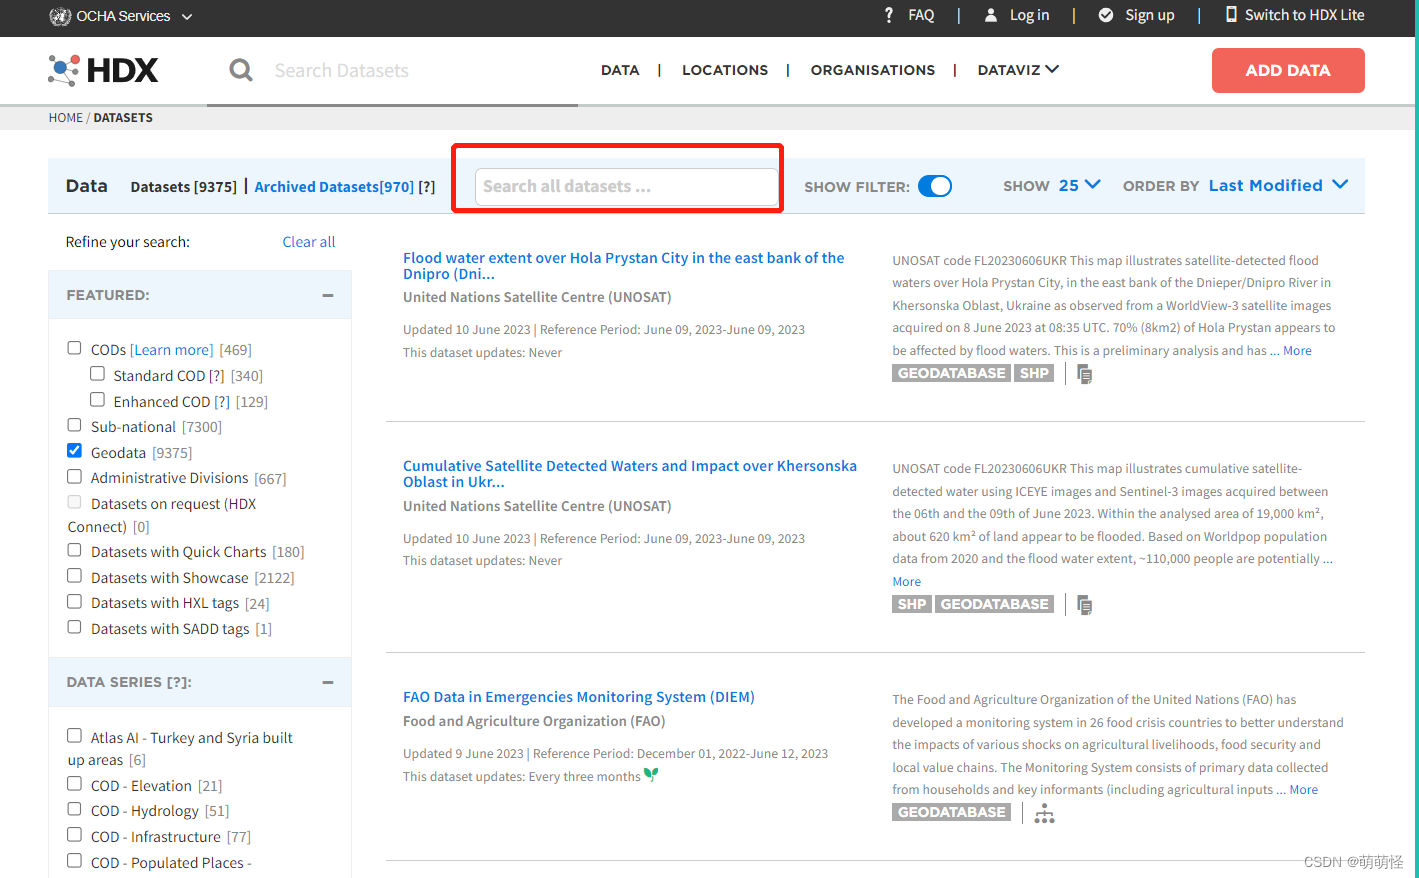
Task: Click Clear all filters link
Action: pos(309,242)
